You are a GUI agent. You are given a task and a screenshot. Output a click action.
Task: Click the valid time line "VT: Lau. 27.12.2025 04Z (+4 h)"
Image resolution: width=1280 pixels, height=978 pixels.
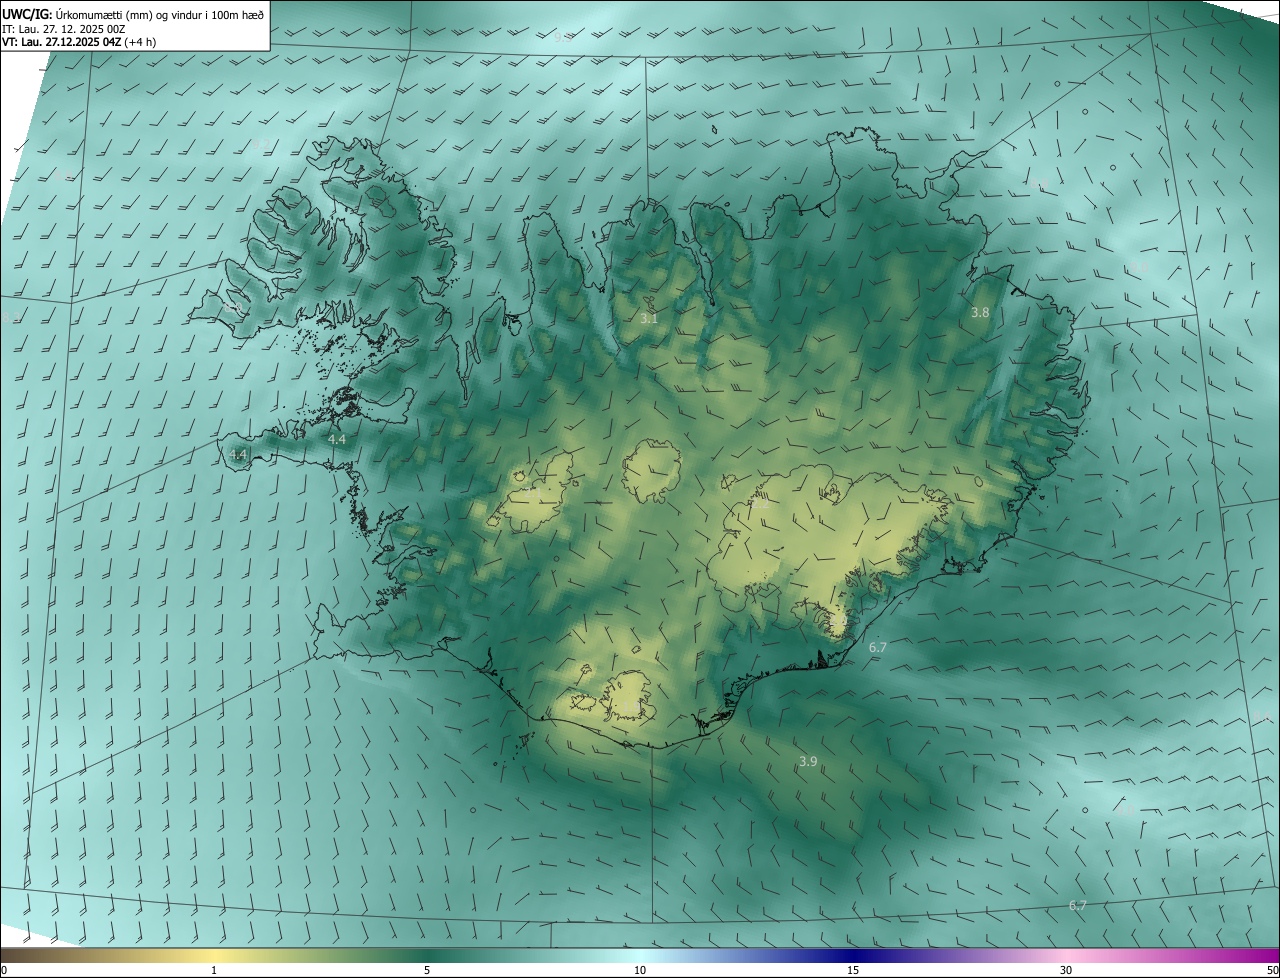[x=79, y=42]
